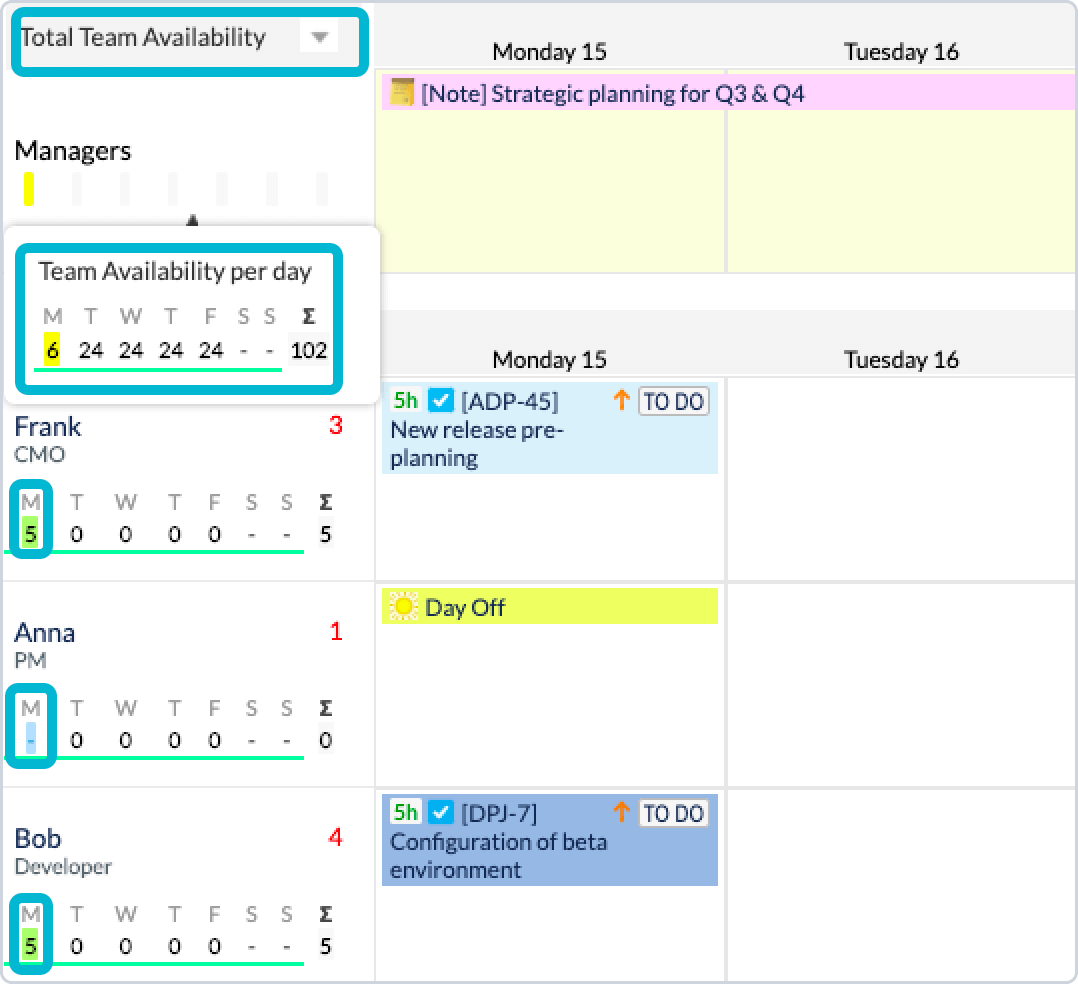Image resolution: width=1078 pixels, height=984 pixels.
Task: Click the yellow Monday bar under Managers
Action: pos(29,188)
